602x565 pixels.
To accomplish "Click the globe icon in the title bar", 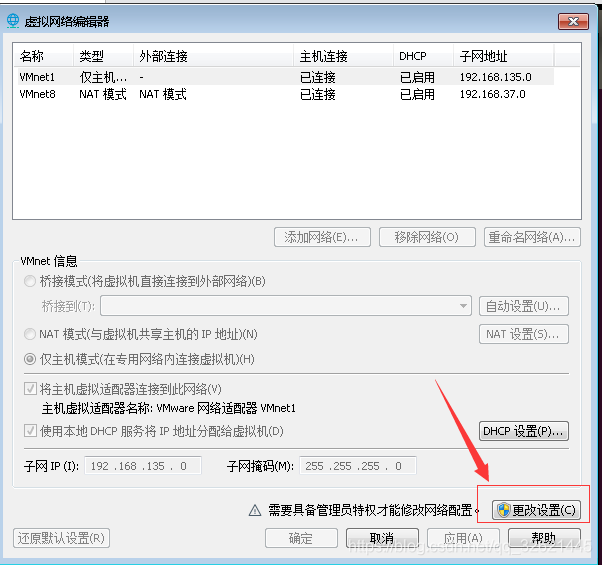I will (13, 21).
